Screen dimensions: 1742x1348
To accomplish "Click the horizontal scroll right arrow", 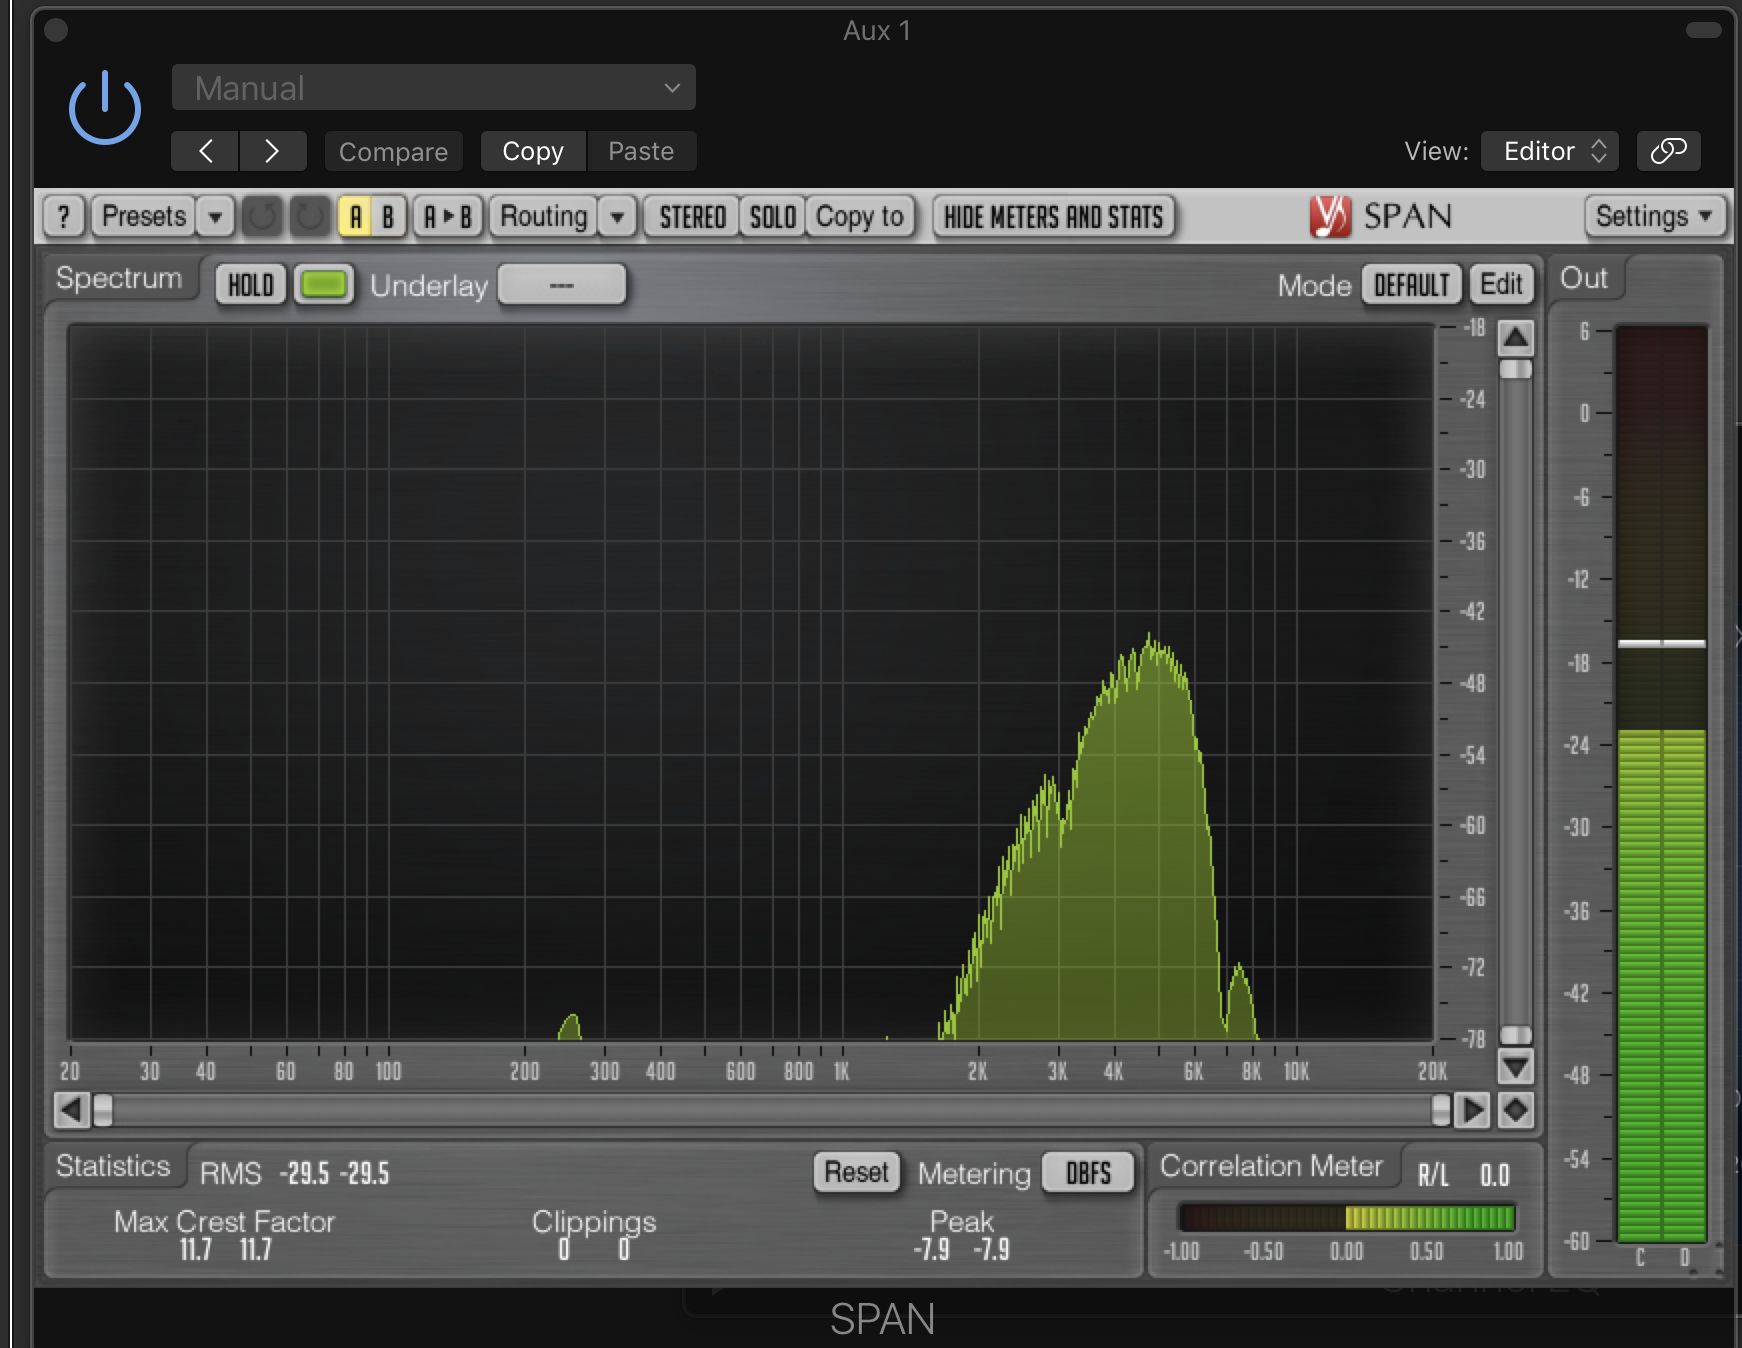I will coord(1471,1110).
